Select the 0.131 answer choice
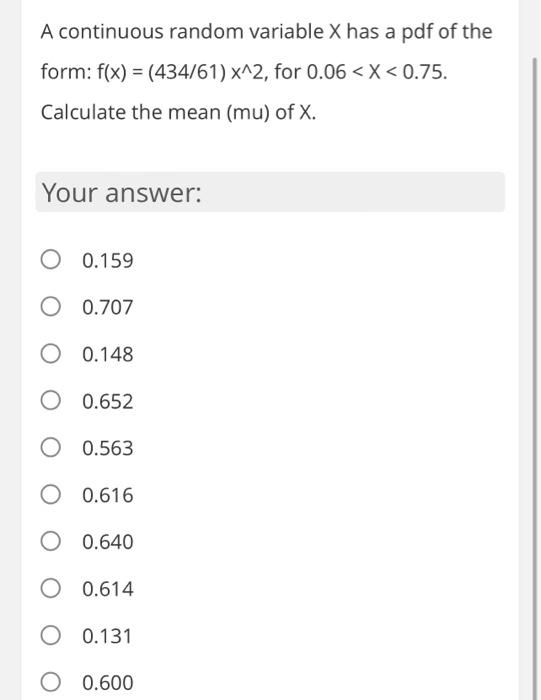This screenshot has width=541, height=700. pyautogui.click(x=50, y=635)
